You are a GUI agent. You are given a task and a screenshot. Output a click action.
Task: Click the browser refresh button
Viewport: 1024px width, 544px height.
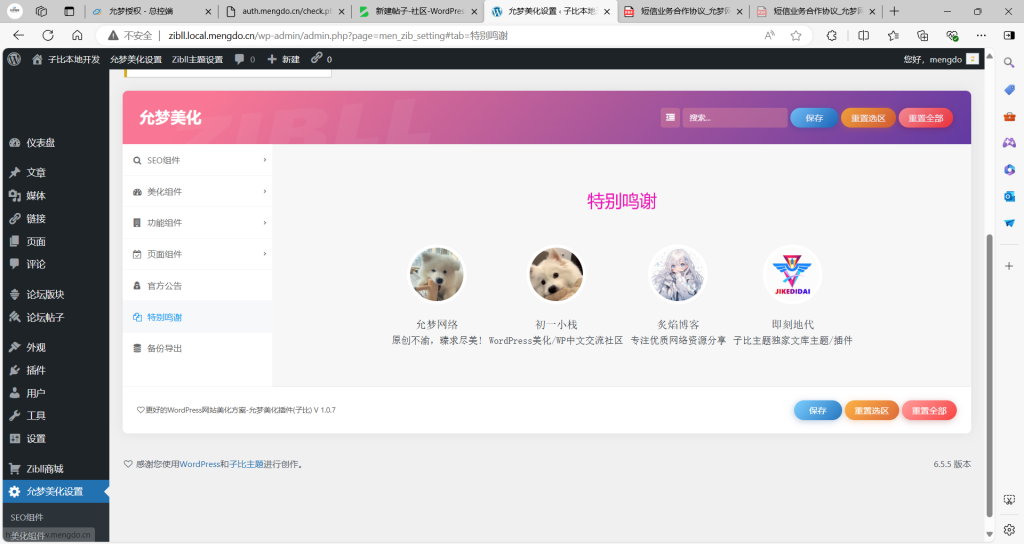47,35
